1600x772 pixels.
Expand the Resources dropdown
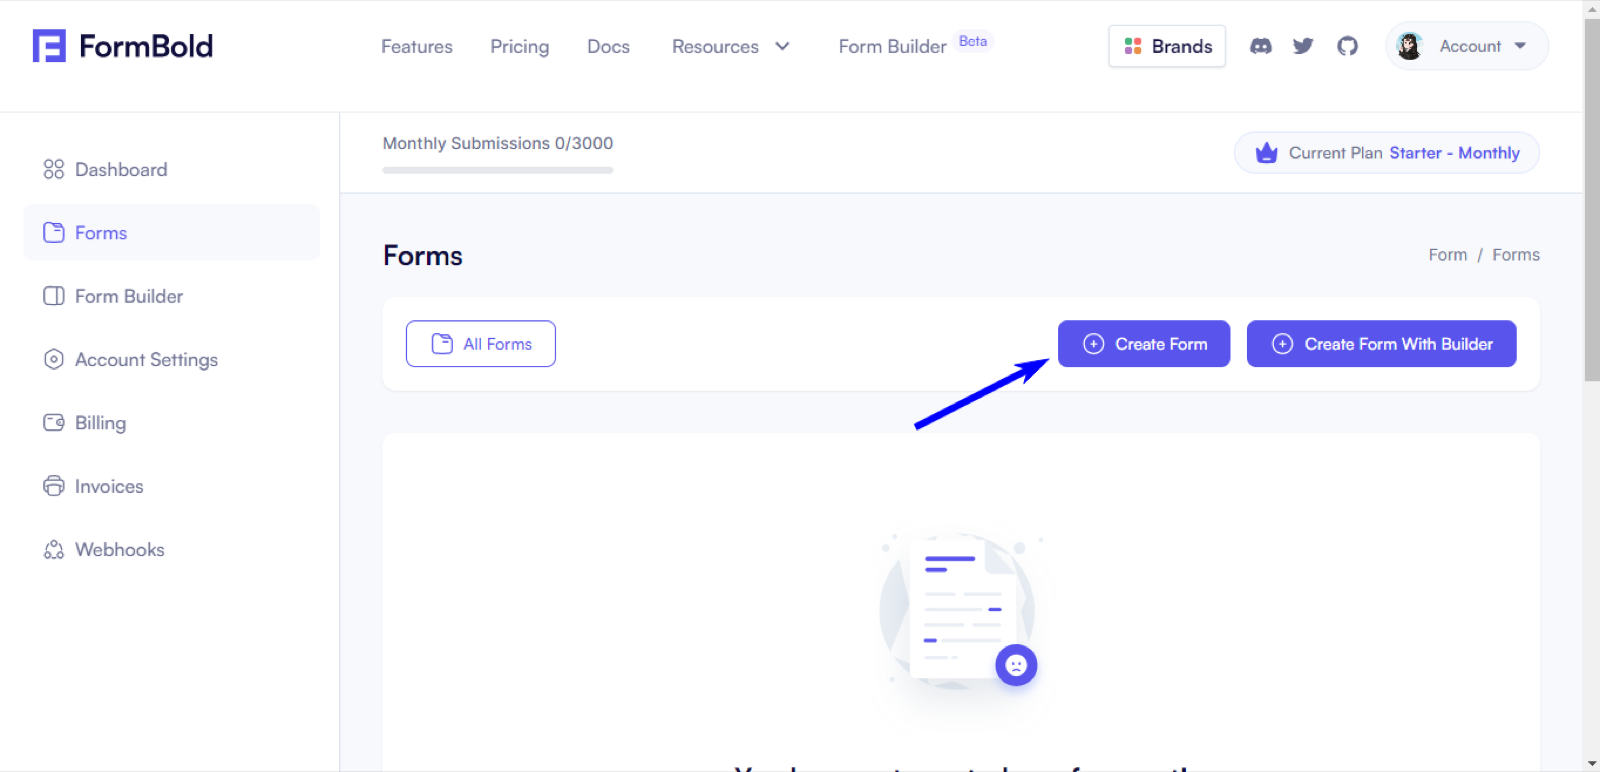(731, 47)
